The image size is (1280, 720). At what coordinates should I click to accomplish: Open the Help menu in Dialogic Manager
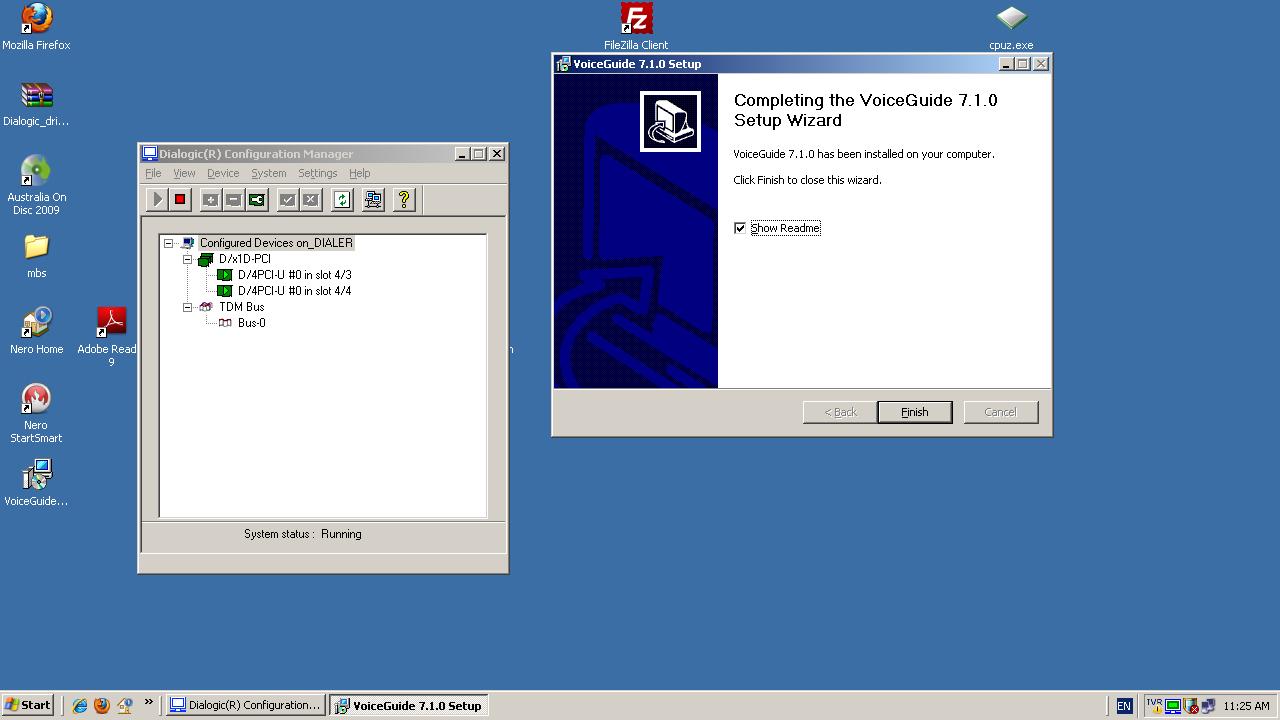coord(359,173)
